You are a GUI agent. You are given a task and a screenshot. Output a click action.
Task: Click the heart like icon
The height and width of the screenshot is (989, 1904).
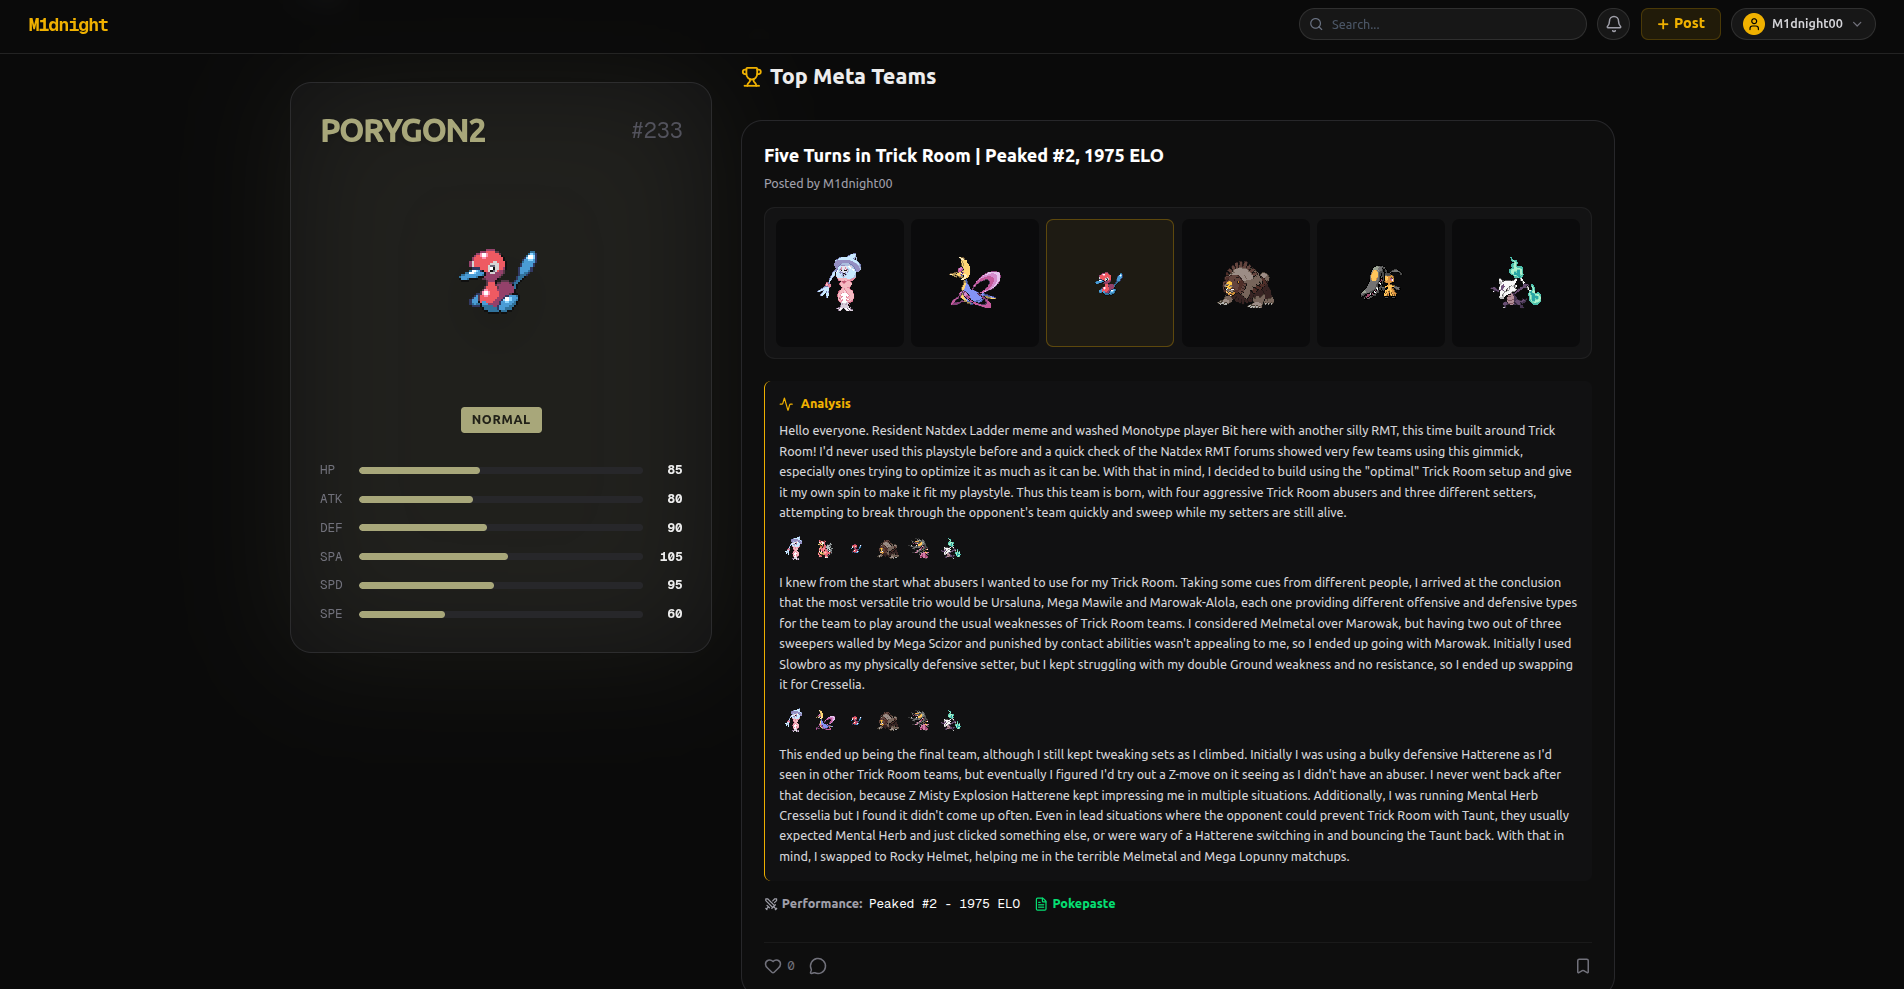point(773,966)
